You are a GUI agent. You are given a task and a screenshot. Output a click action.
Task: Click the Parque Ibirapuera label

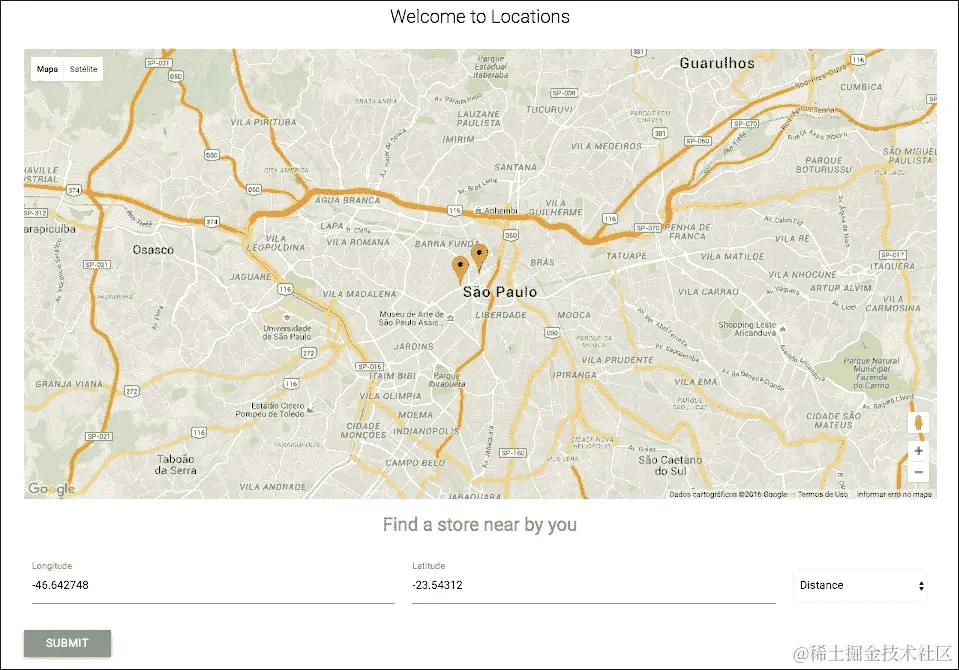pos(446,380)
